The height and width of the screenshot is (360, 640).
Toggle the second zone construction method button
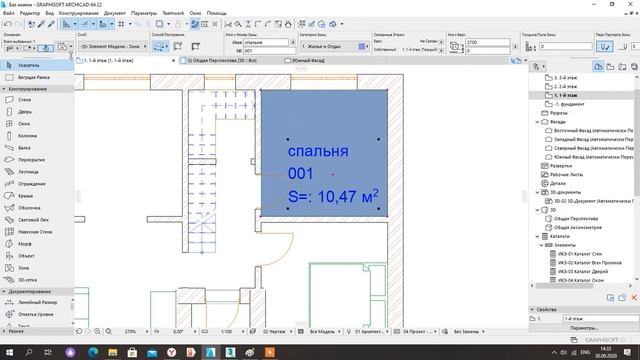(178, 47)
